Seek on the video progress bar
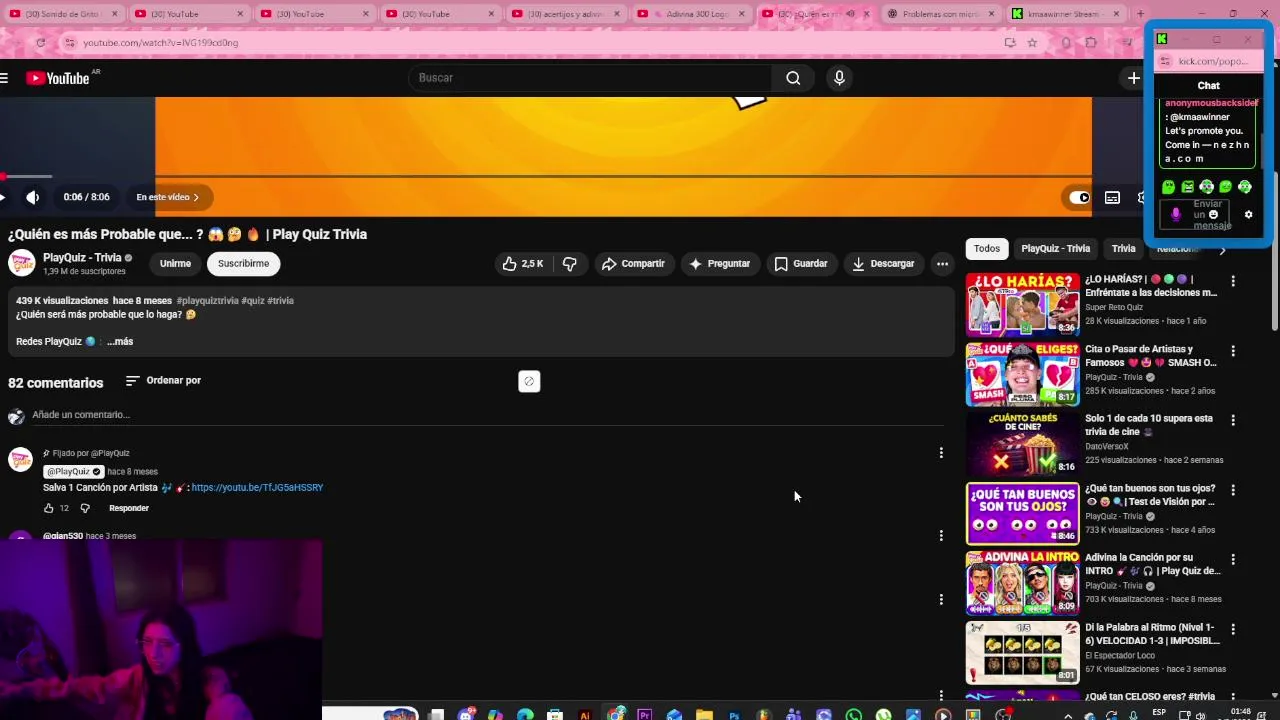1280x720 pixels. click(546, 177)
